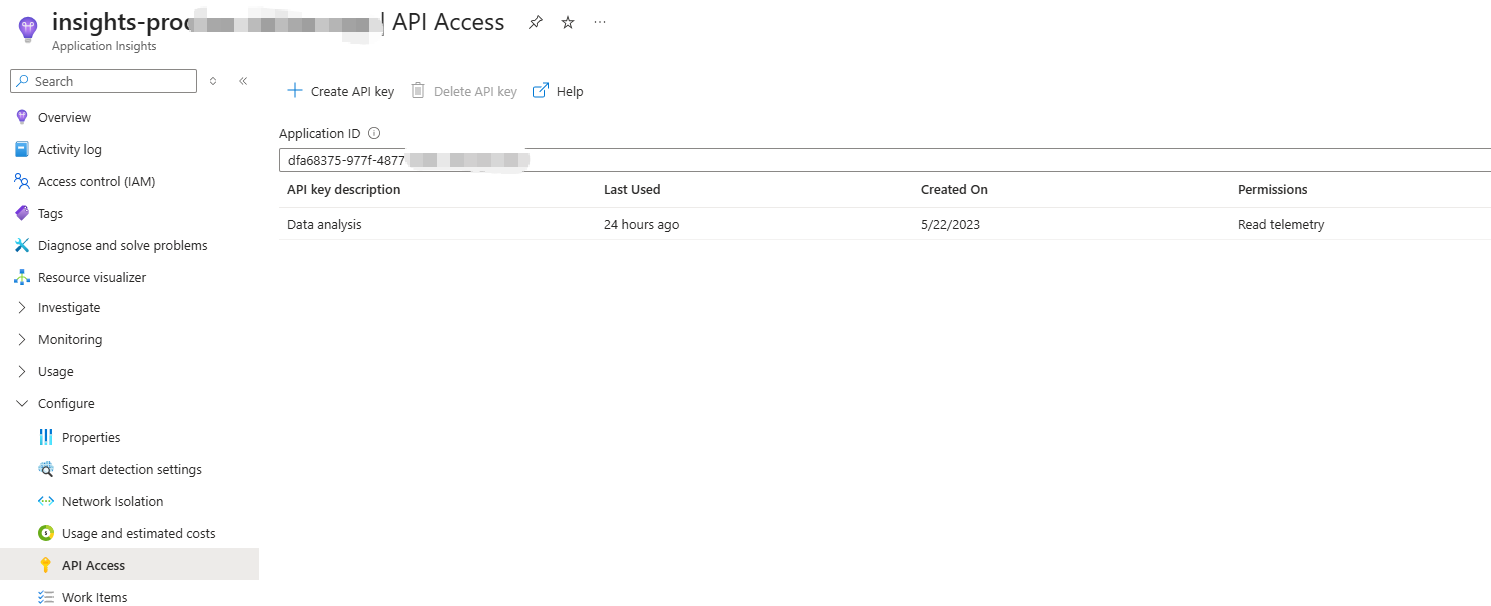Click the plus icon for Create API key

pos(295,90)
